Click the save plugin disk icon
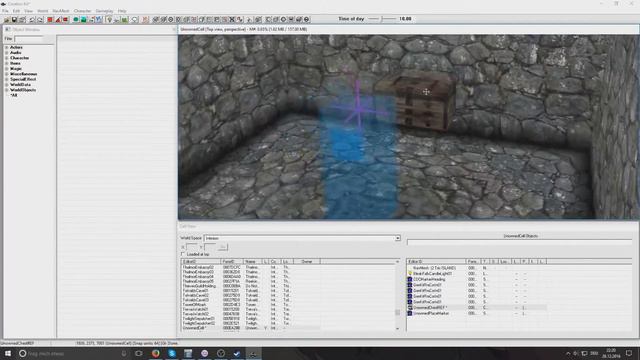The image size is (640, 360). coord(14,19)
